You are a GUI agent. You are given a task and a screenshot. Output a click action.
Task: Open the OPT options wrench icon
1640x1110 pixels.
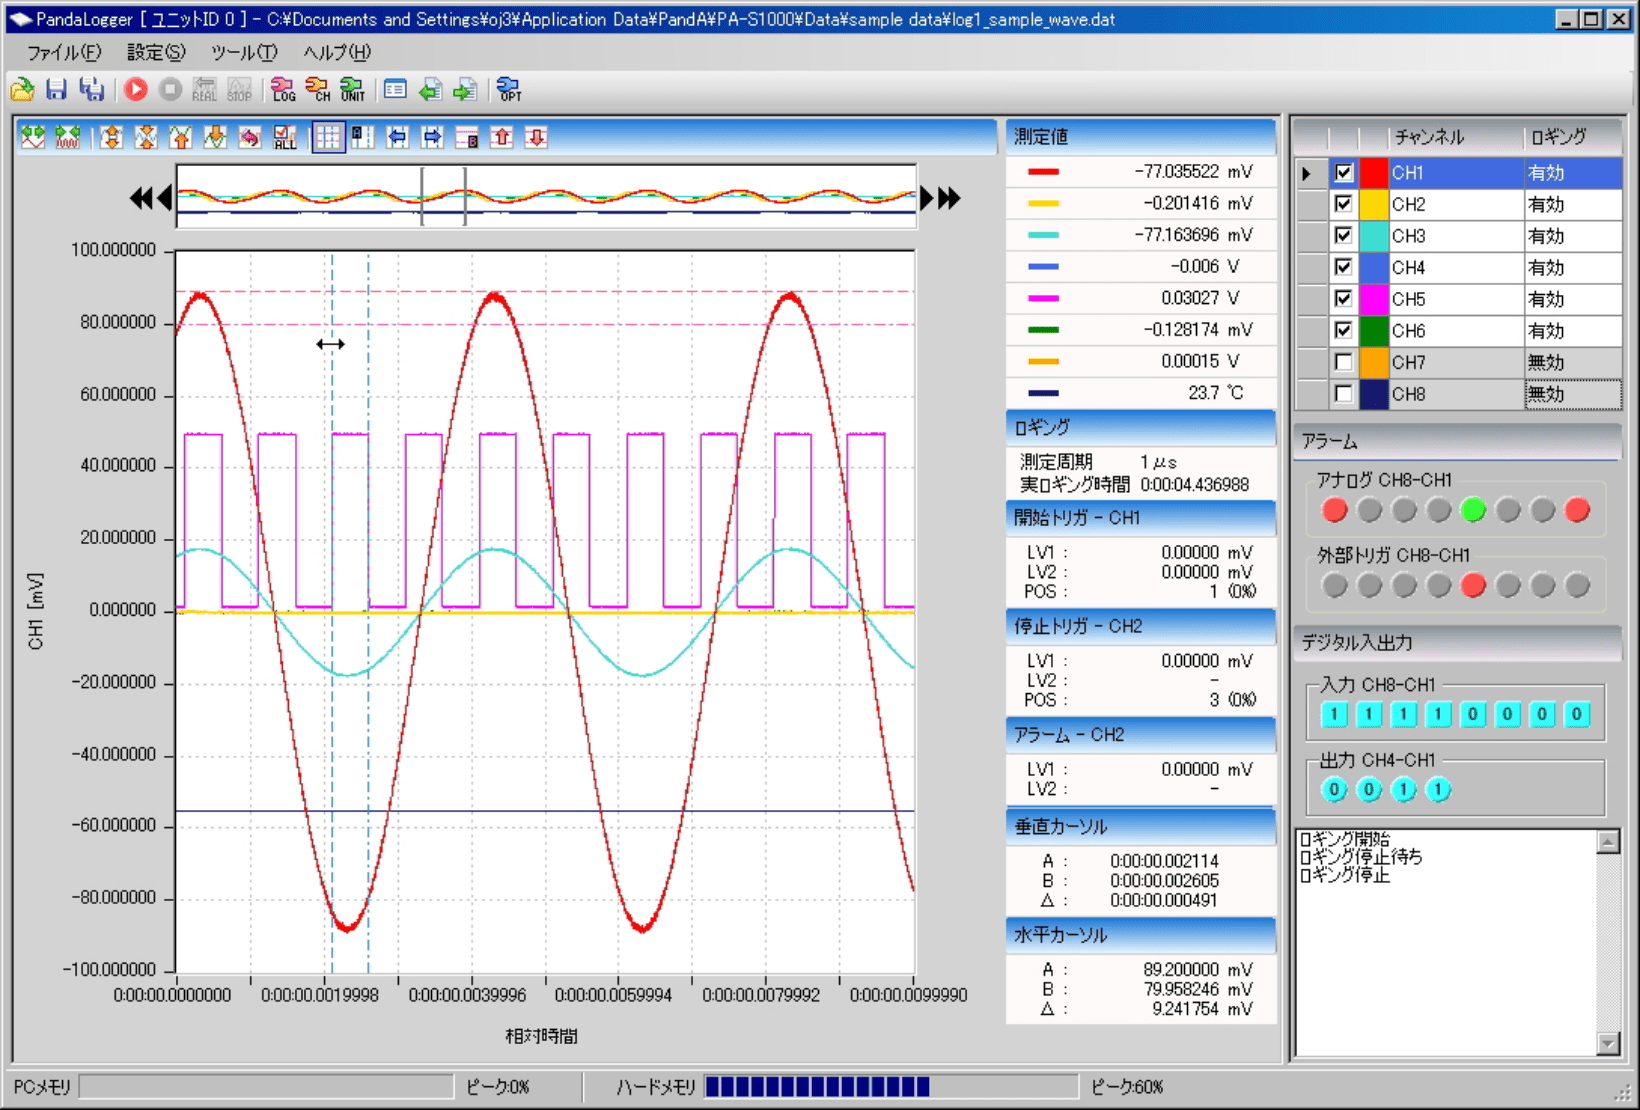click(509, 90)
